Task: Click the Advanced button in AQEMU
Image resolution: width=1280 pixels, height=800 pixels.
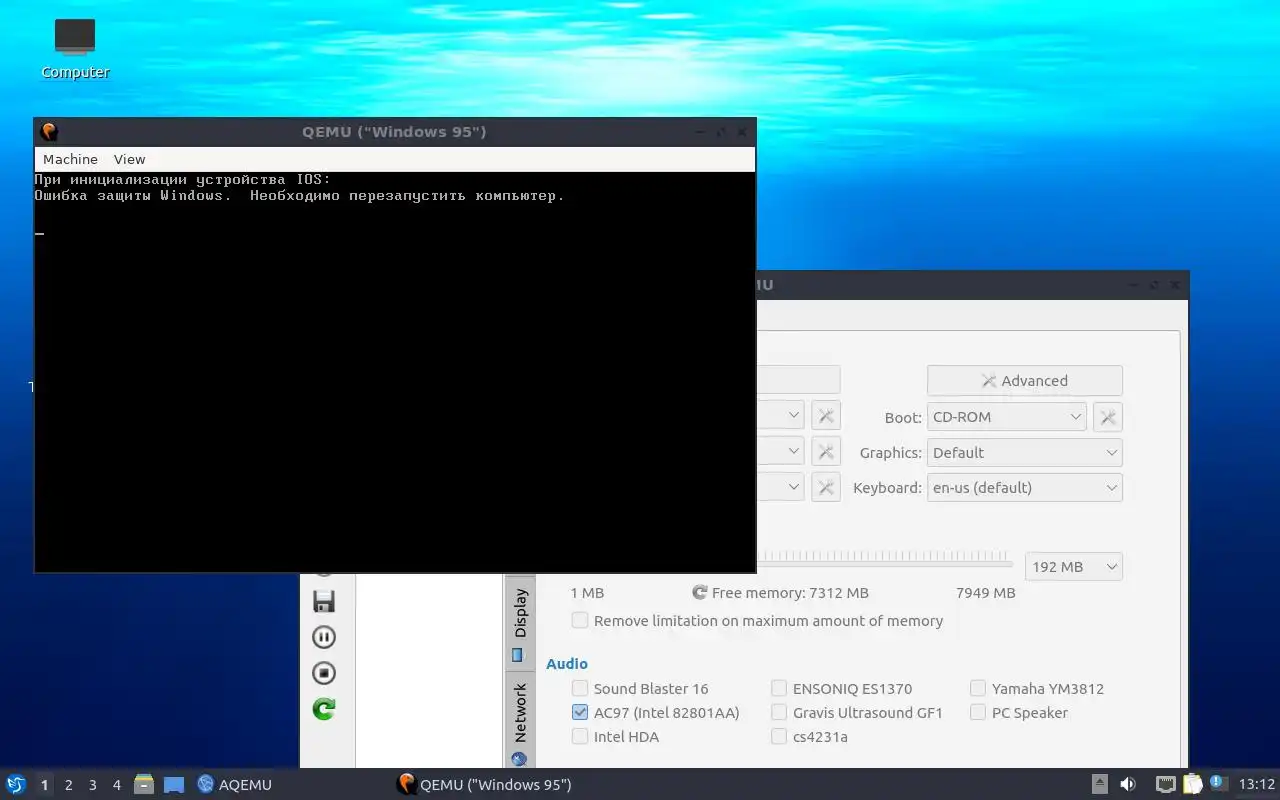Action: 1025,381
